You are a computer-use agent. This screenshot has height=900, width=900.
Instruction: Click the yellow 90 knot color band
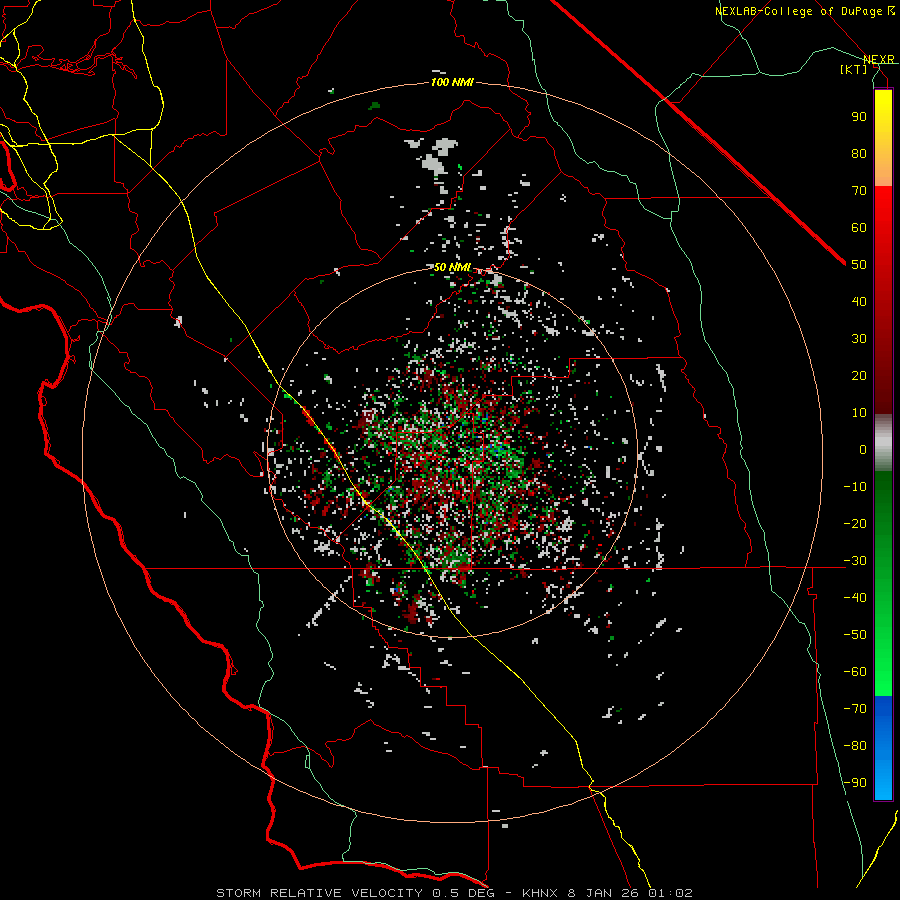(883, 117)
